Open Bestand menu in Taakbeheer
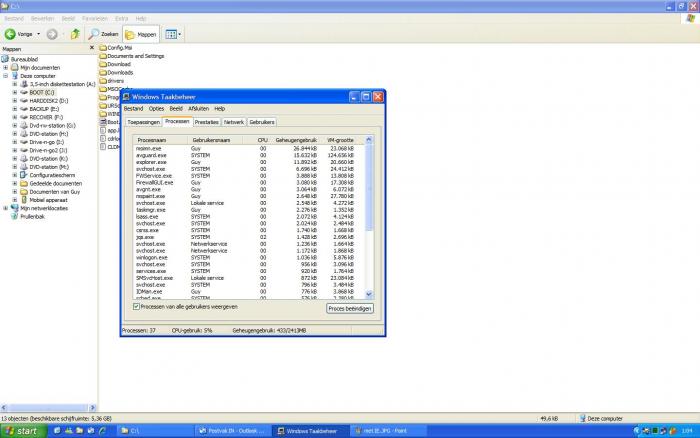Viewport: 700px width, 438px height. [133, 108]
